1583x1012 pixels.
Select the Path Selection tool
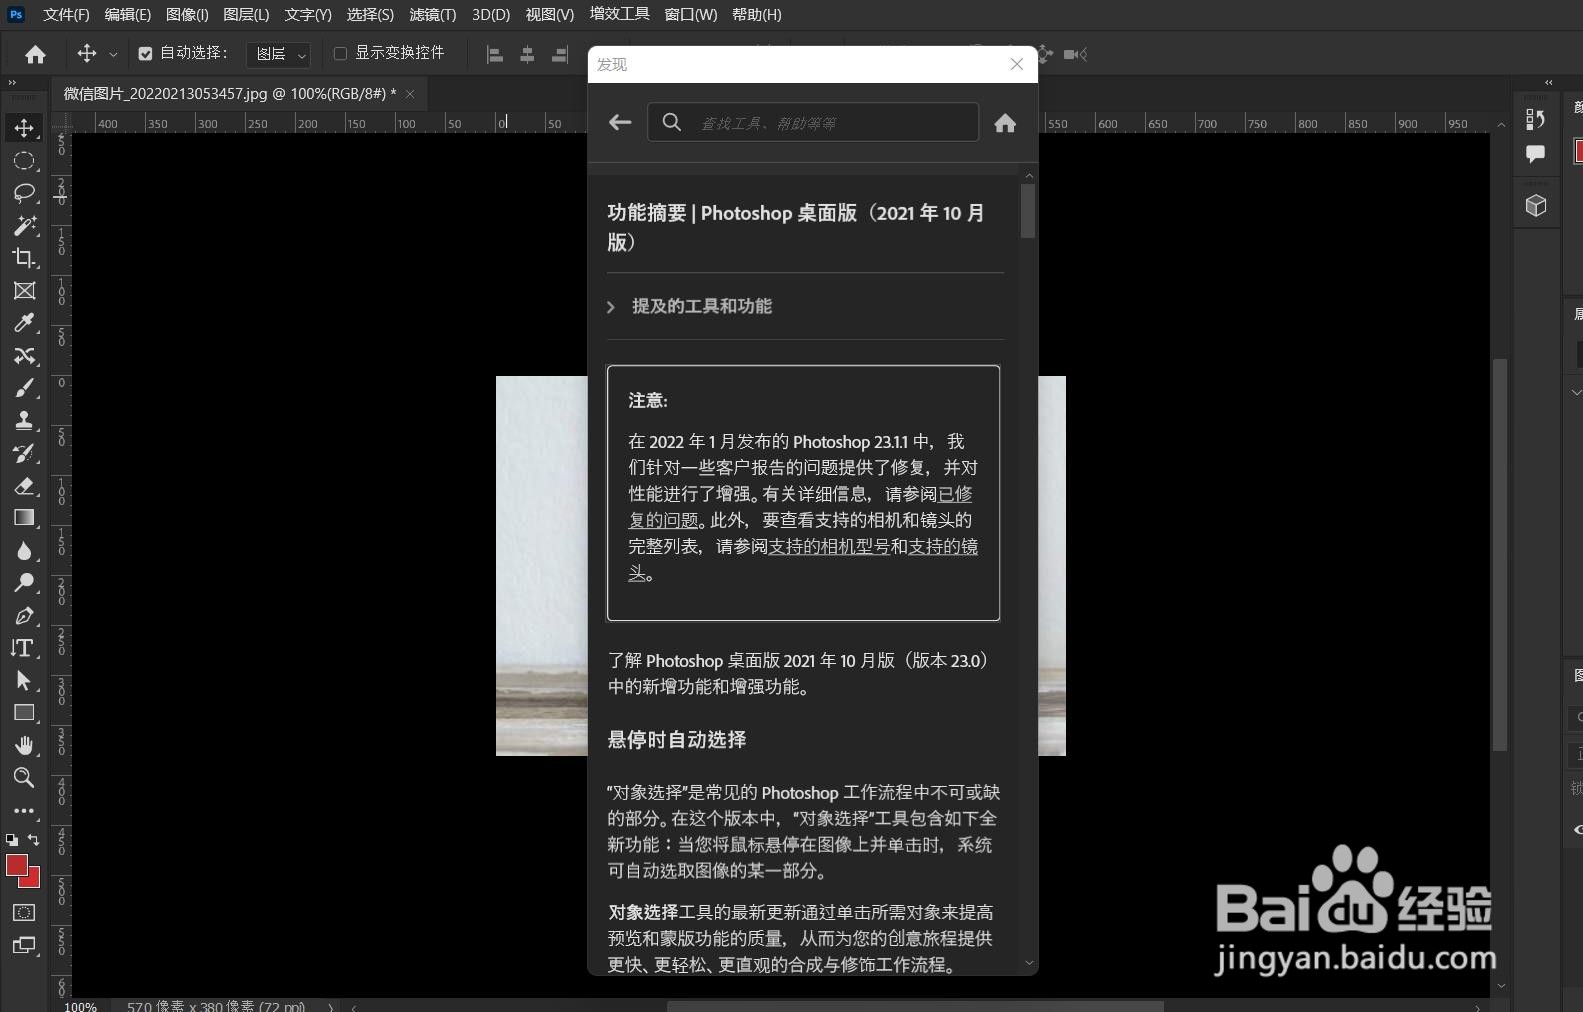point(24,681)
